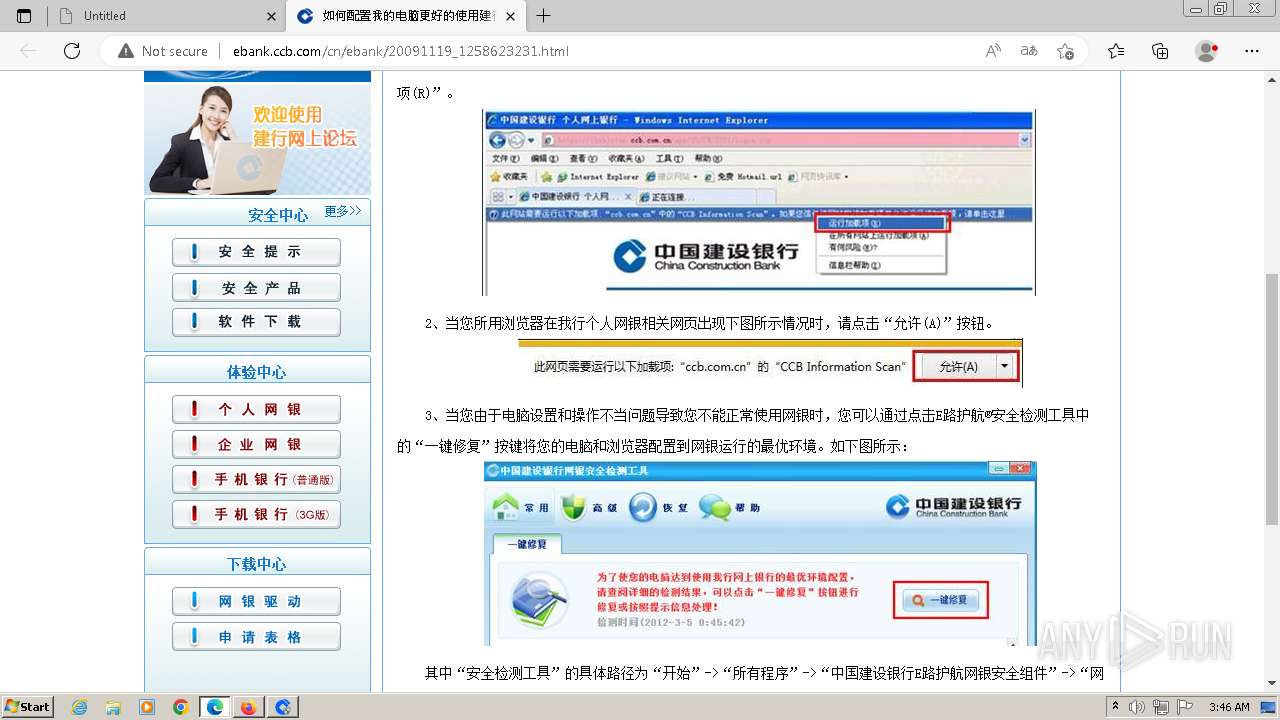Open 手机银行 (3G版) button
This screenshot has height=720, width=1280.
[256, 515]
